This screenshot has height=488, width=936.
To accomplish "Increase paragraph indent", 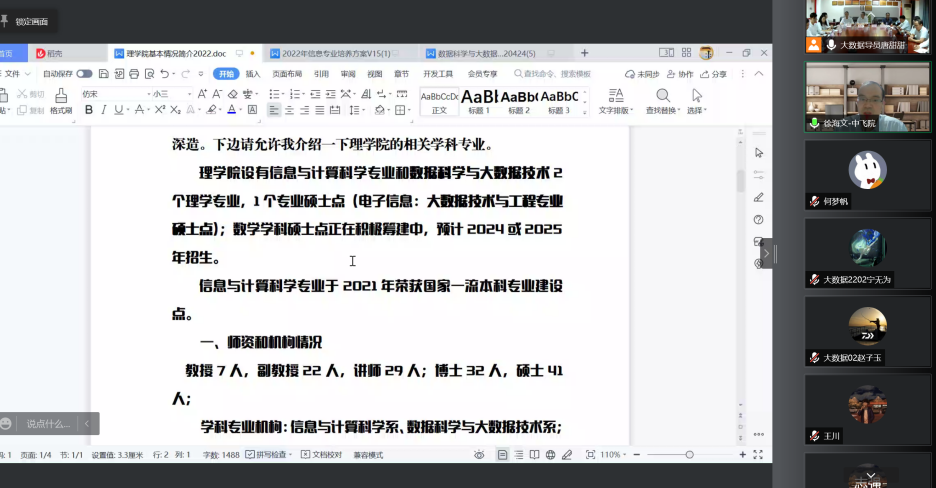I will click(331, 94).
